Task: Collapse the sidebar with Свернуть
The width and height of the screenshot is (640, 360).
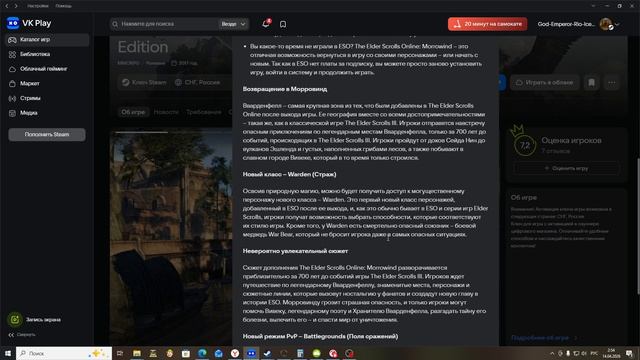Action: point(22,335)
